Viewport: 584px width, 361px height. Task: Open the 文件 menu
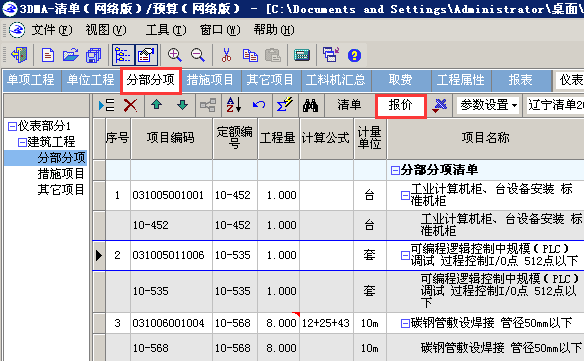52,30
